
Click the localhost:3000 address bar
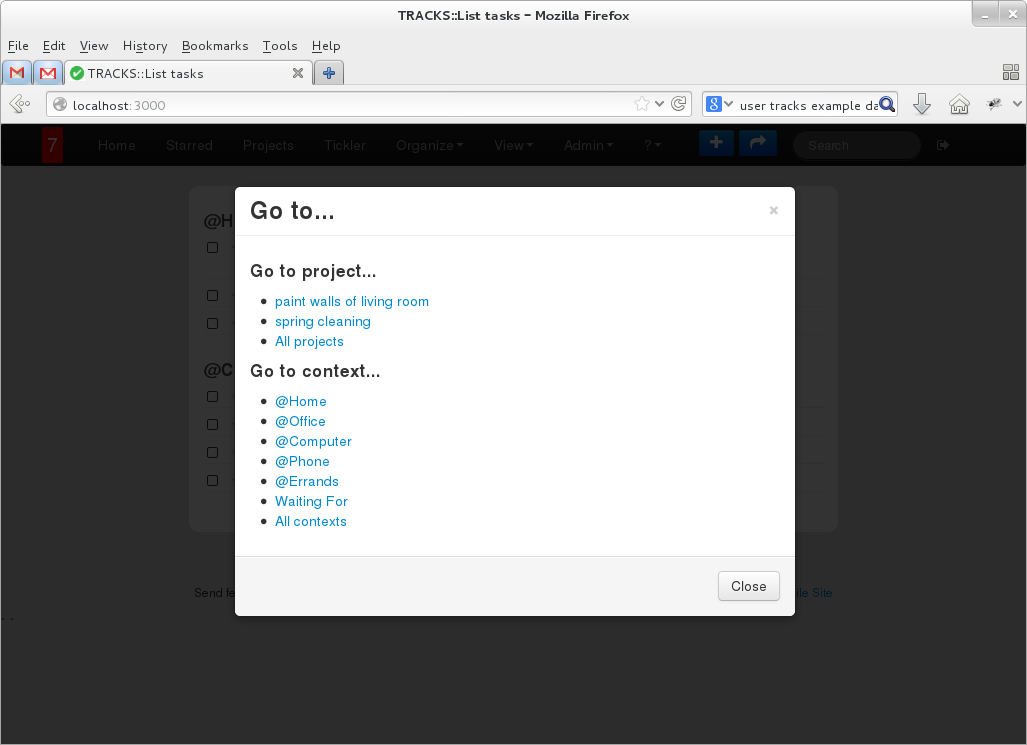340,105
